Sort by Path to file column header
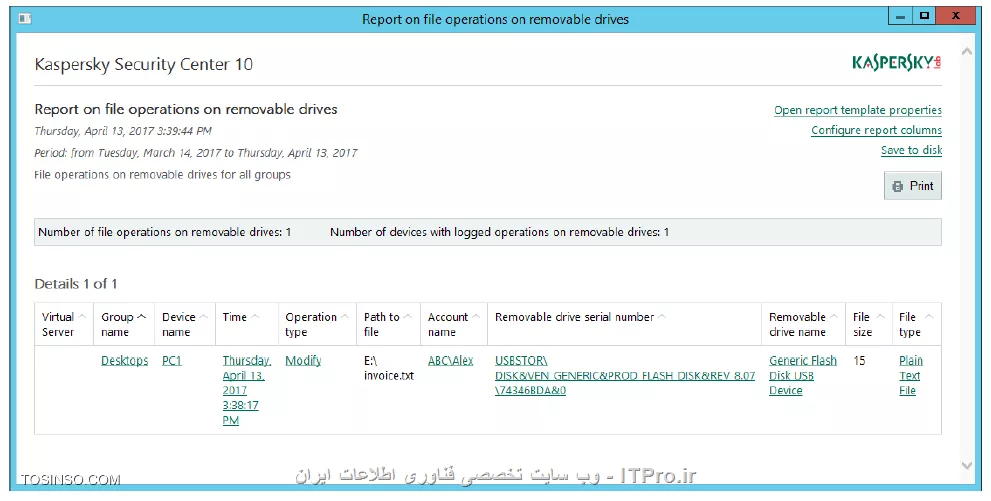Screen dimensions: 991x501 pos(388,324)
